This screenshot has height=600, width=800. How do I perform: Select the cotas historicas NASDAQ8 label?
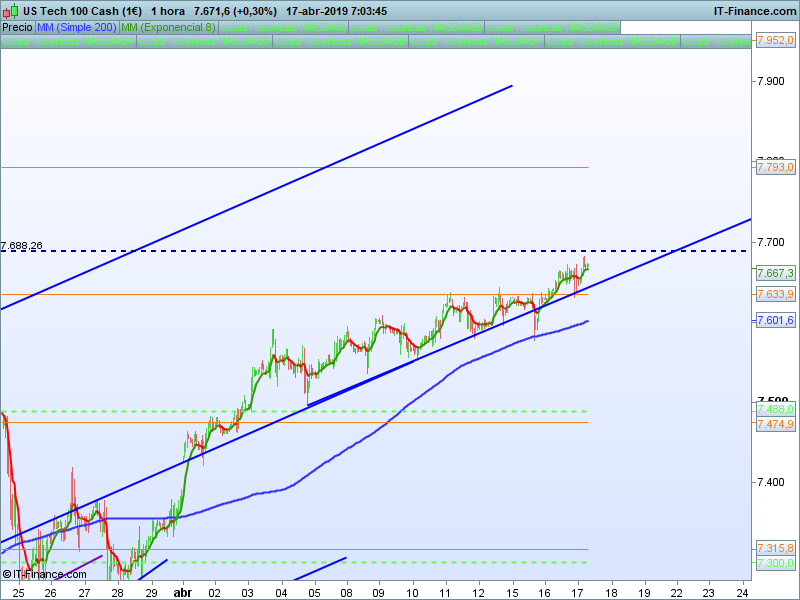click(x=612, y=41)
